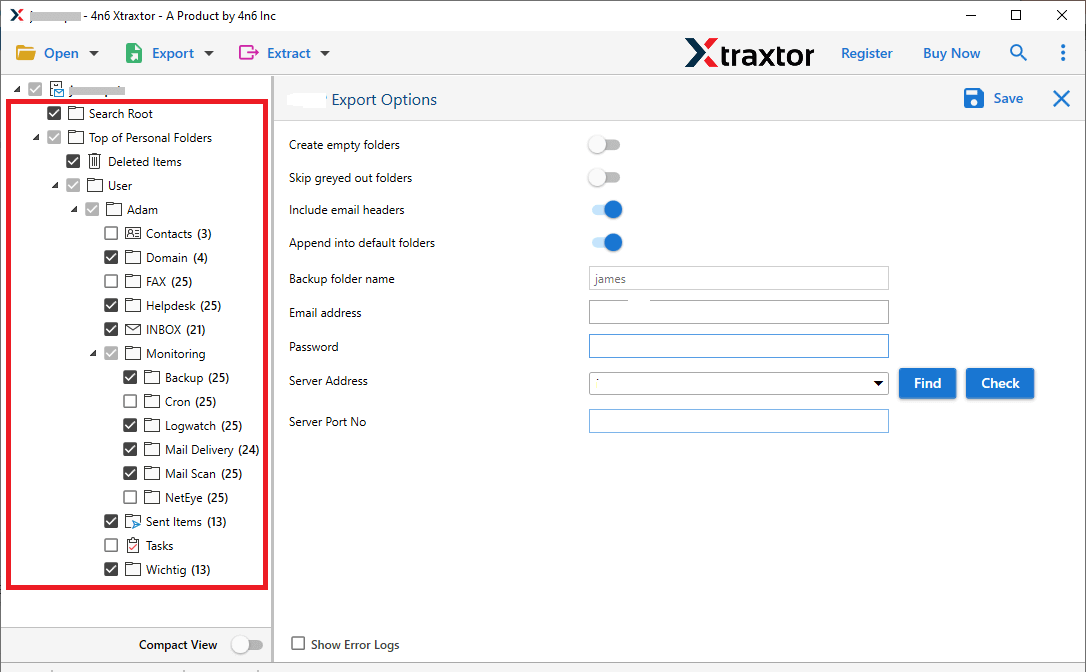Click the Save icon in Export Options
The image size is (1086, 672).
coord(973,98)
